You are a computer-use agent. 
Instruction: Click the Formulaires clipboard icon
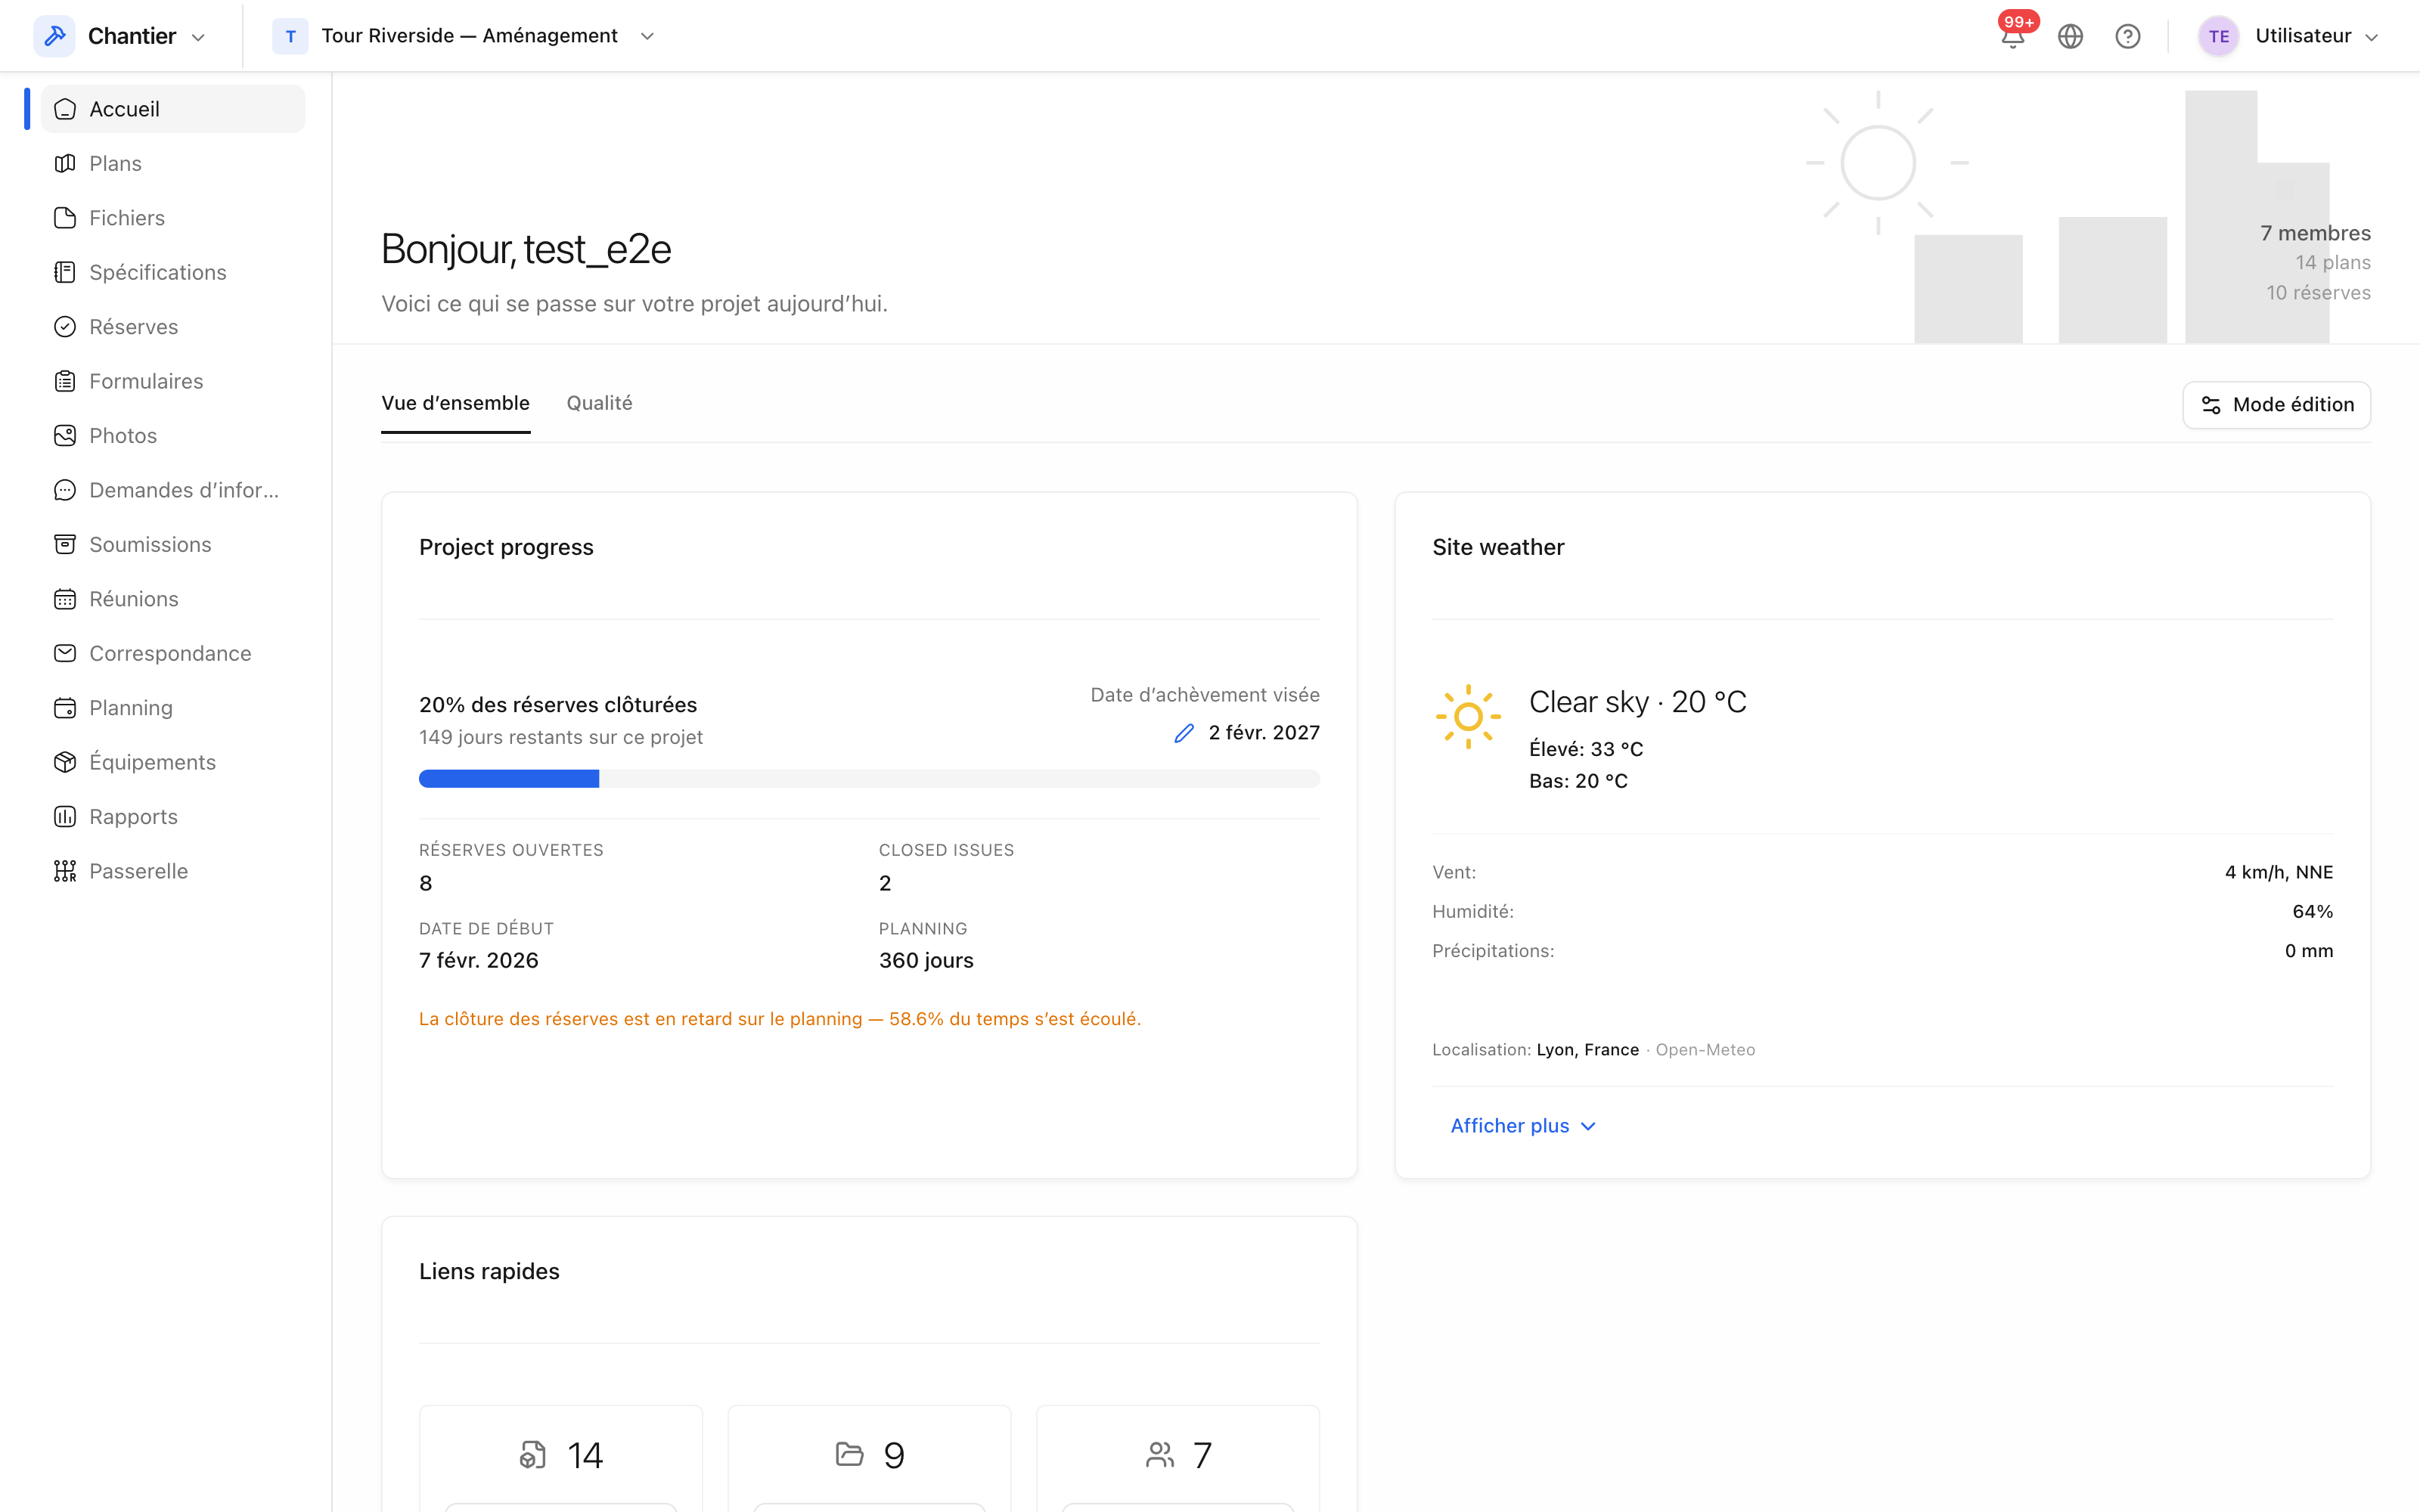pyautogui.click(x=65, y=381)
